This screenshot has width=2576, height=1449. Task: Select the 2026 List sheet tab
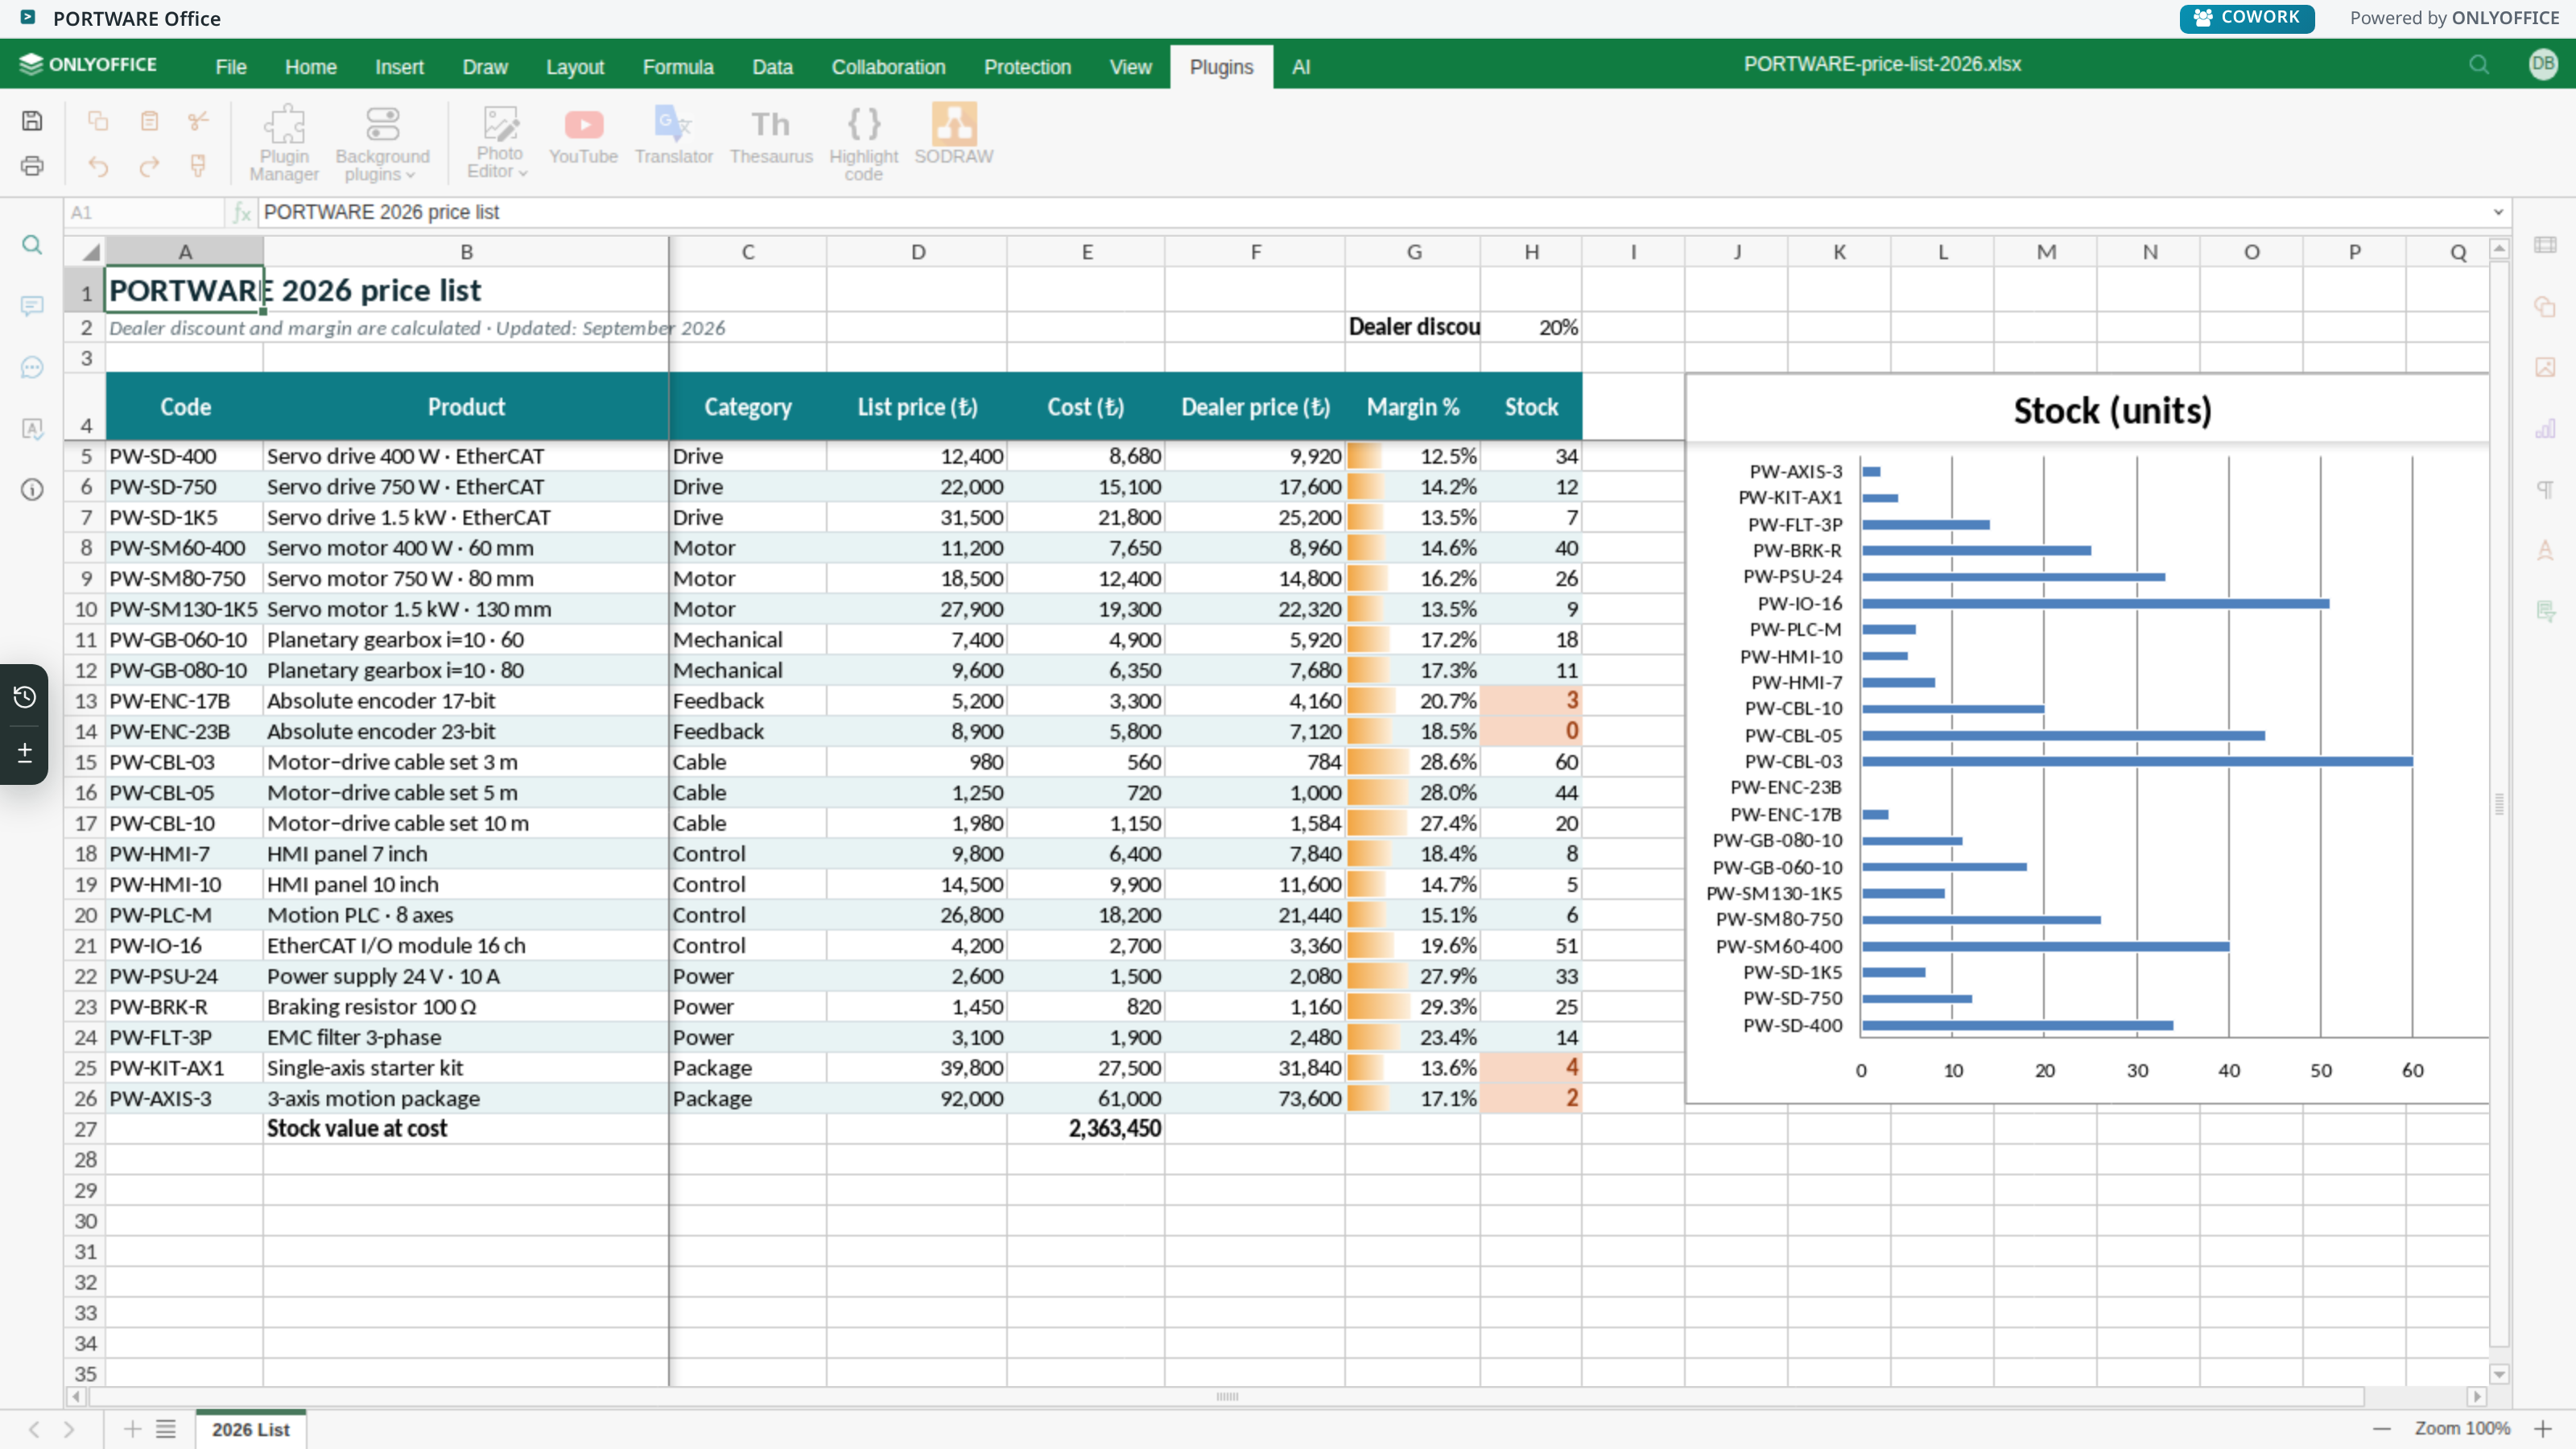click(x=250, y=1429)
